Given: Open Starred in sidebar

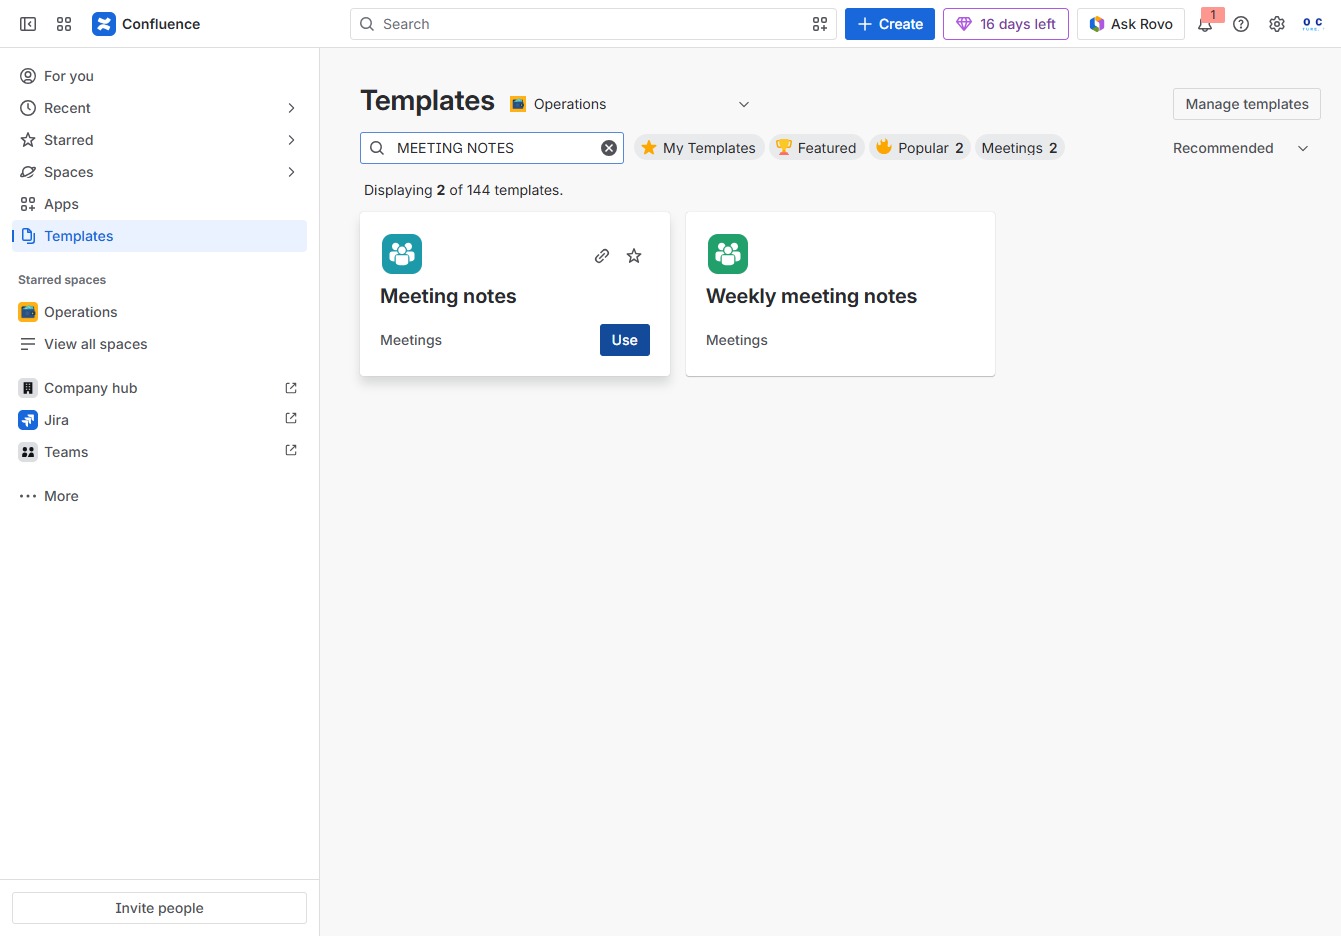Looking at the screenshot, I should click(159, 140).
